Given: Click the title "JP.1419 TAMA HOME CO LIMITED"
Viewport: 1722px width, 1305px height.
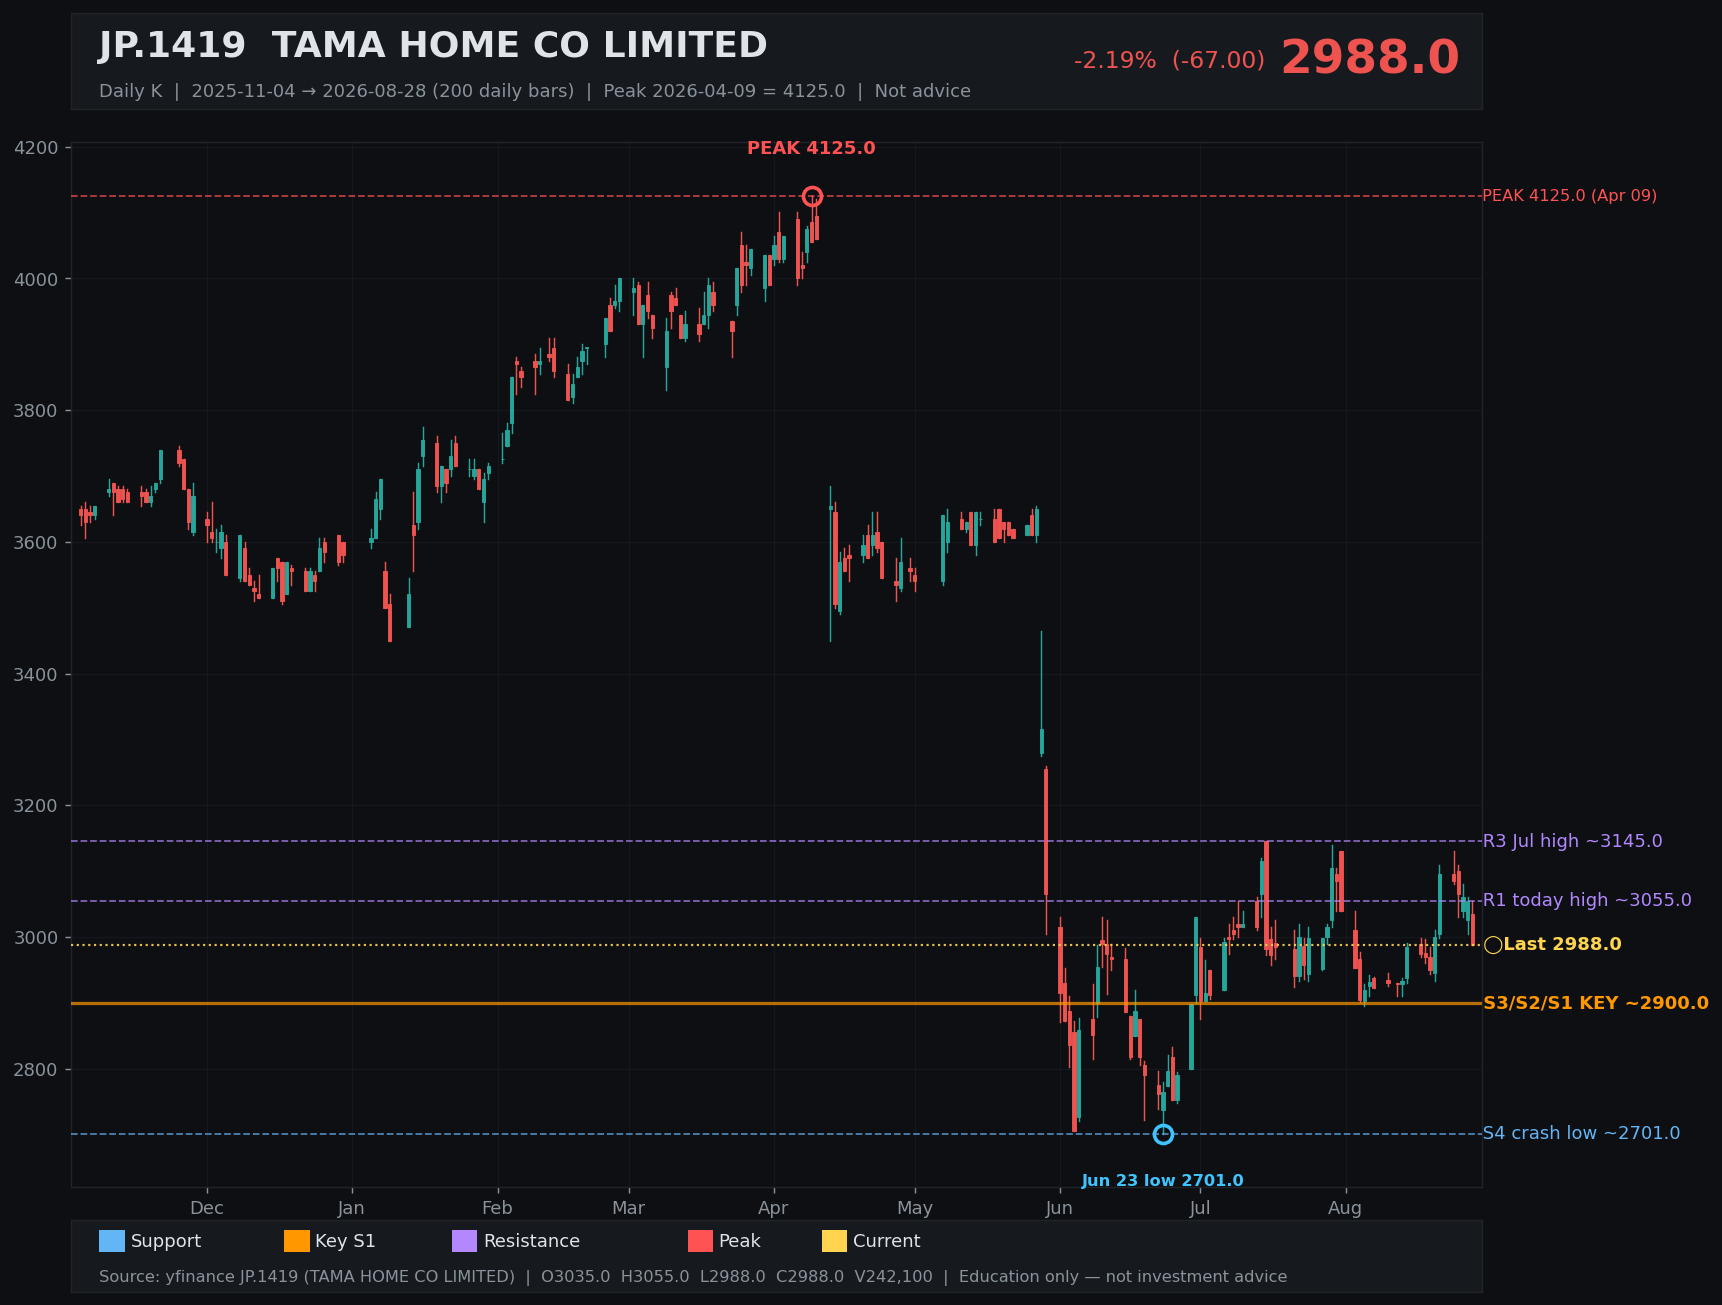Looking at the screenshot, I should pyautogui.click(x=433, y=46).
